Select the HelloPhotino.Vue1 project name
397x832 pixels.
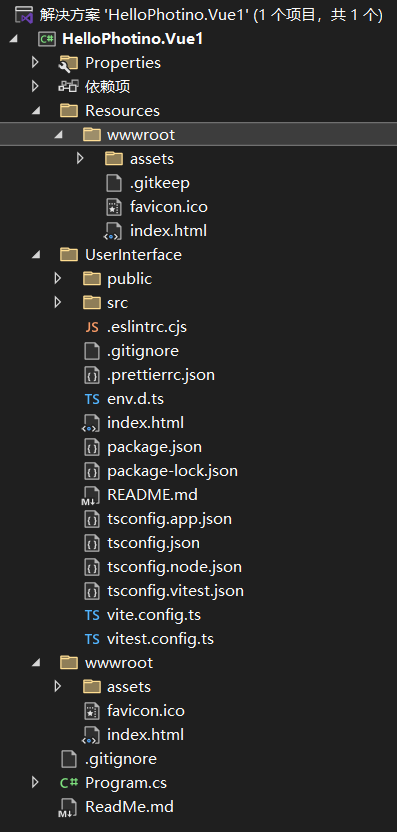133,39
